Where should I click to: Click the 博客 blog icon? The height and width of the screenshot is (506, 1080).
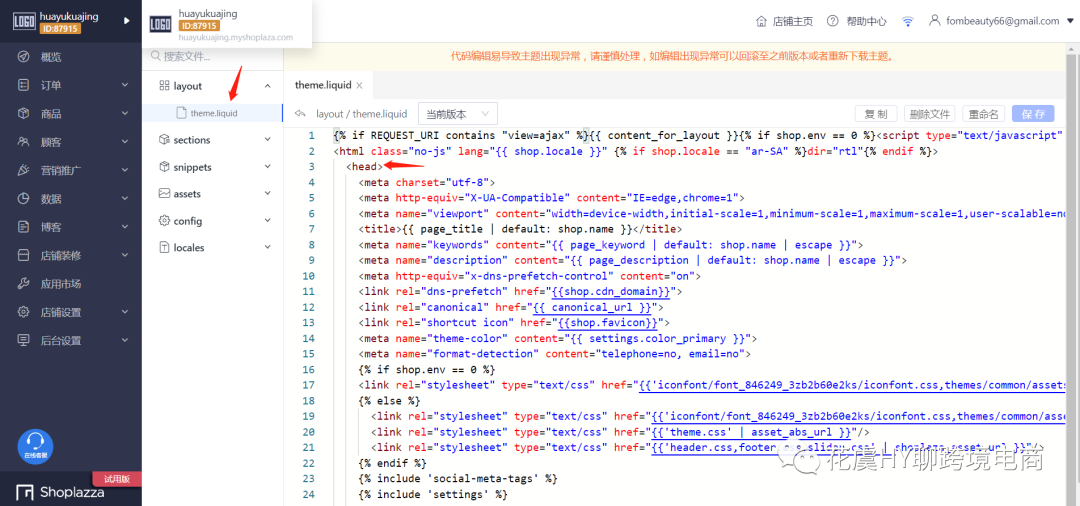click(x=24, y=226)
